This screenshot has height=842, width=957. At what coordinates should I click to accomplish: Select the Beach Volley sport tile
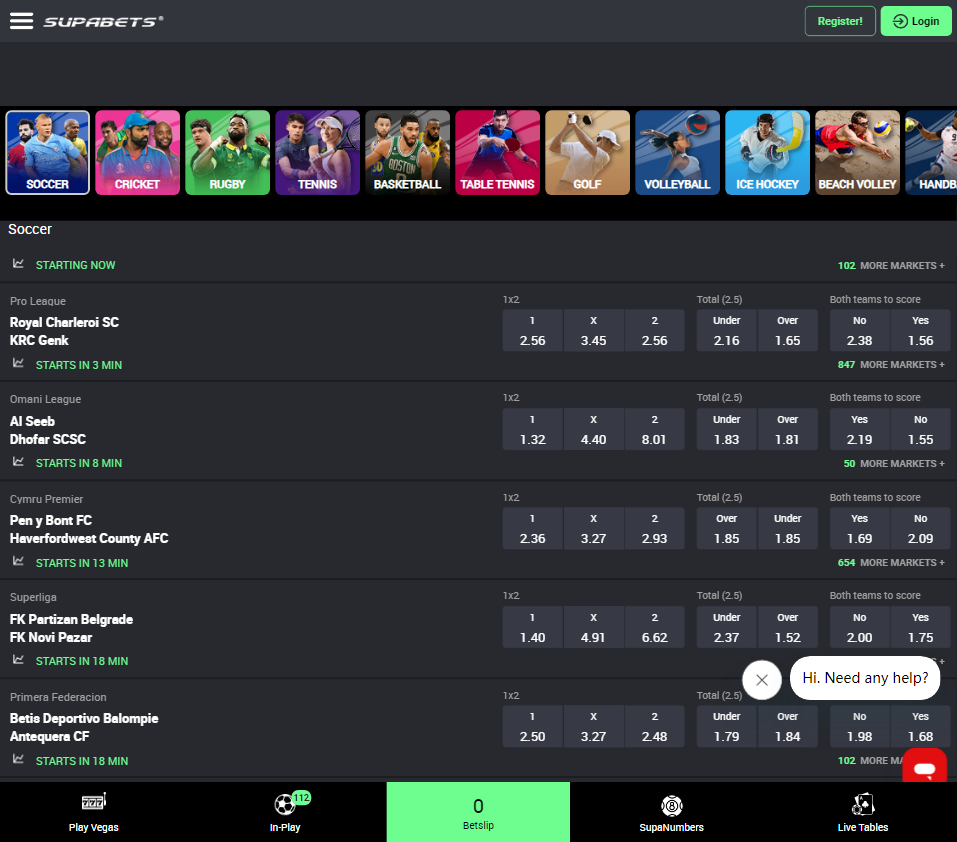click(x=858, y=153)
